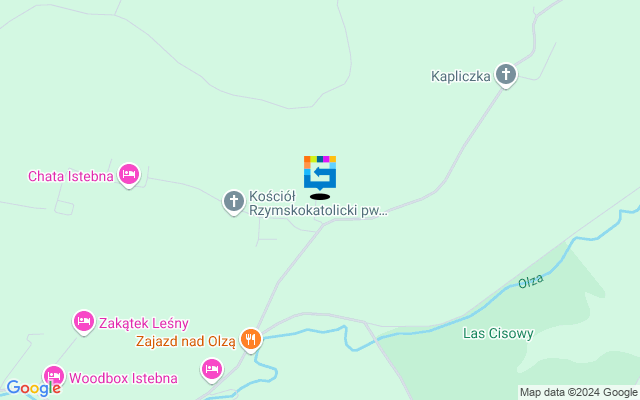
Task: Click the Olza river name label
Action: point(531,281)
